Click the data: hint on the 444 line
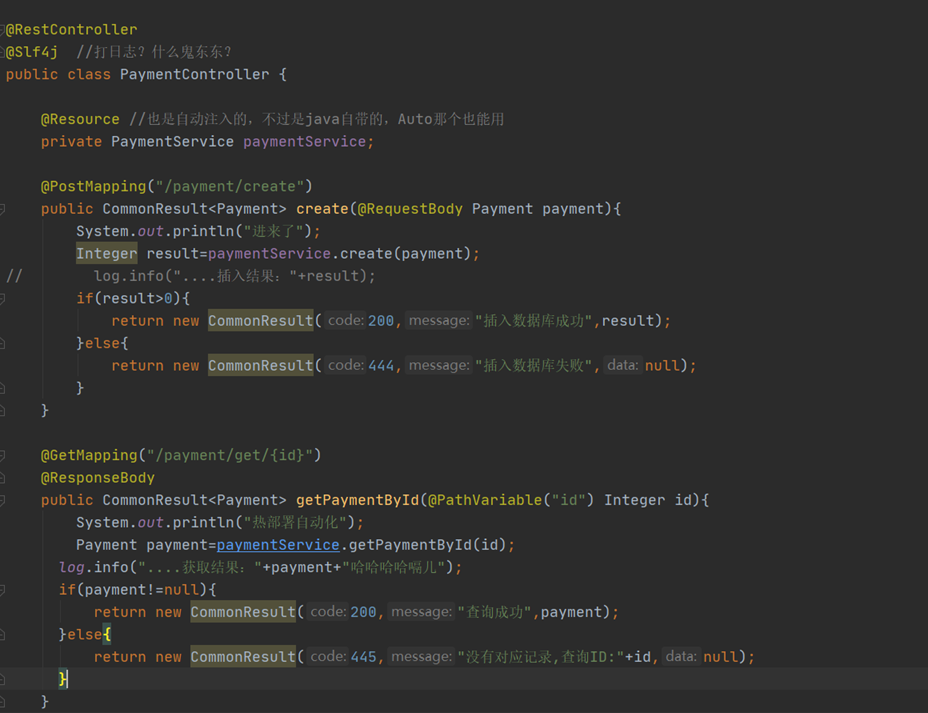 pyautogui.click(x=623, y=366)
